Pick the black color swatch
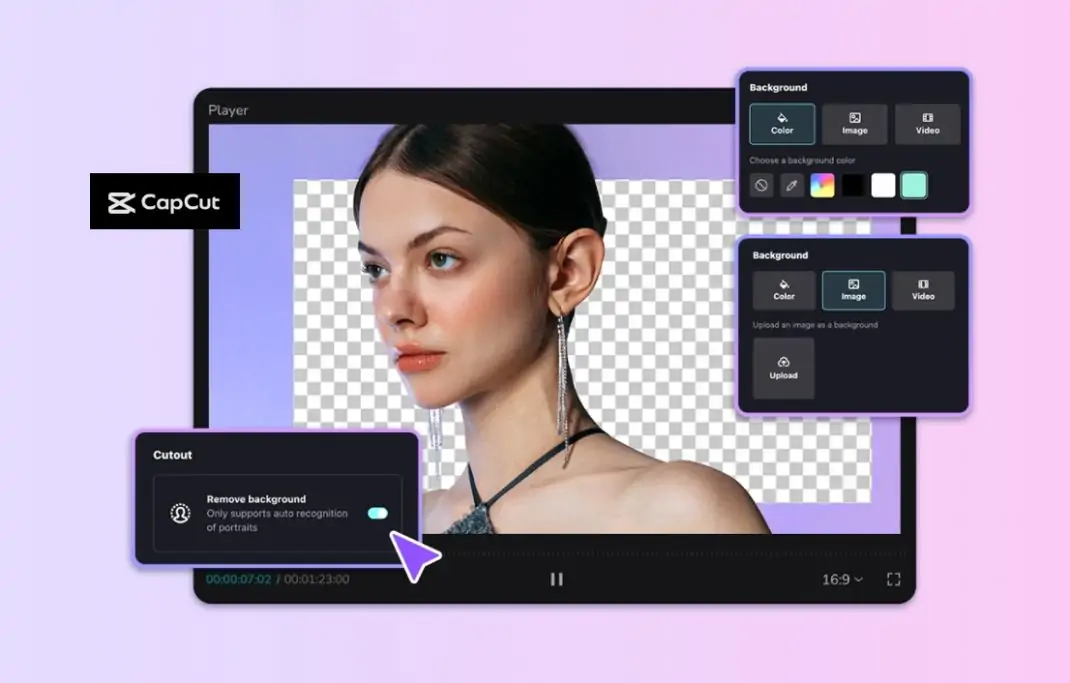The image size is (1070, 683). coord(852,185)
